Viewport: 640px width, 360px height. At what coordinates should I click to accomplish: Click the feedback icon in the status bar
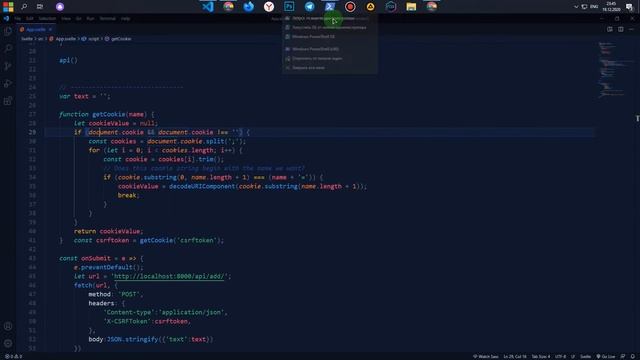[x=623, y=356]
